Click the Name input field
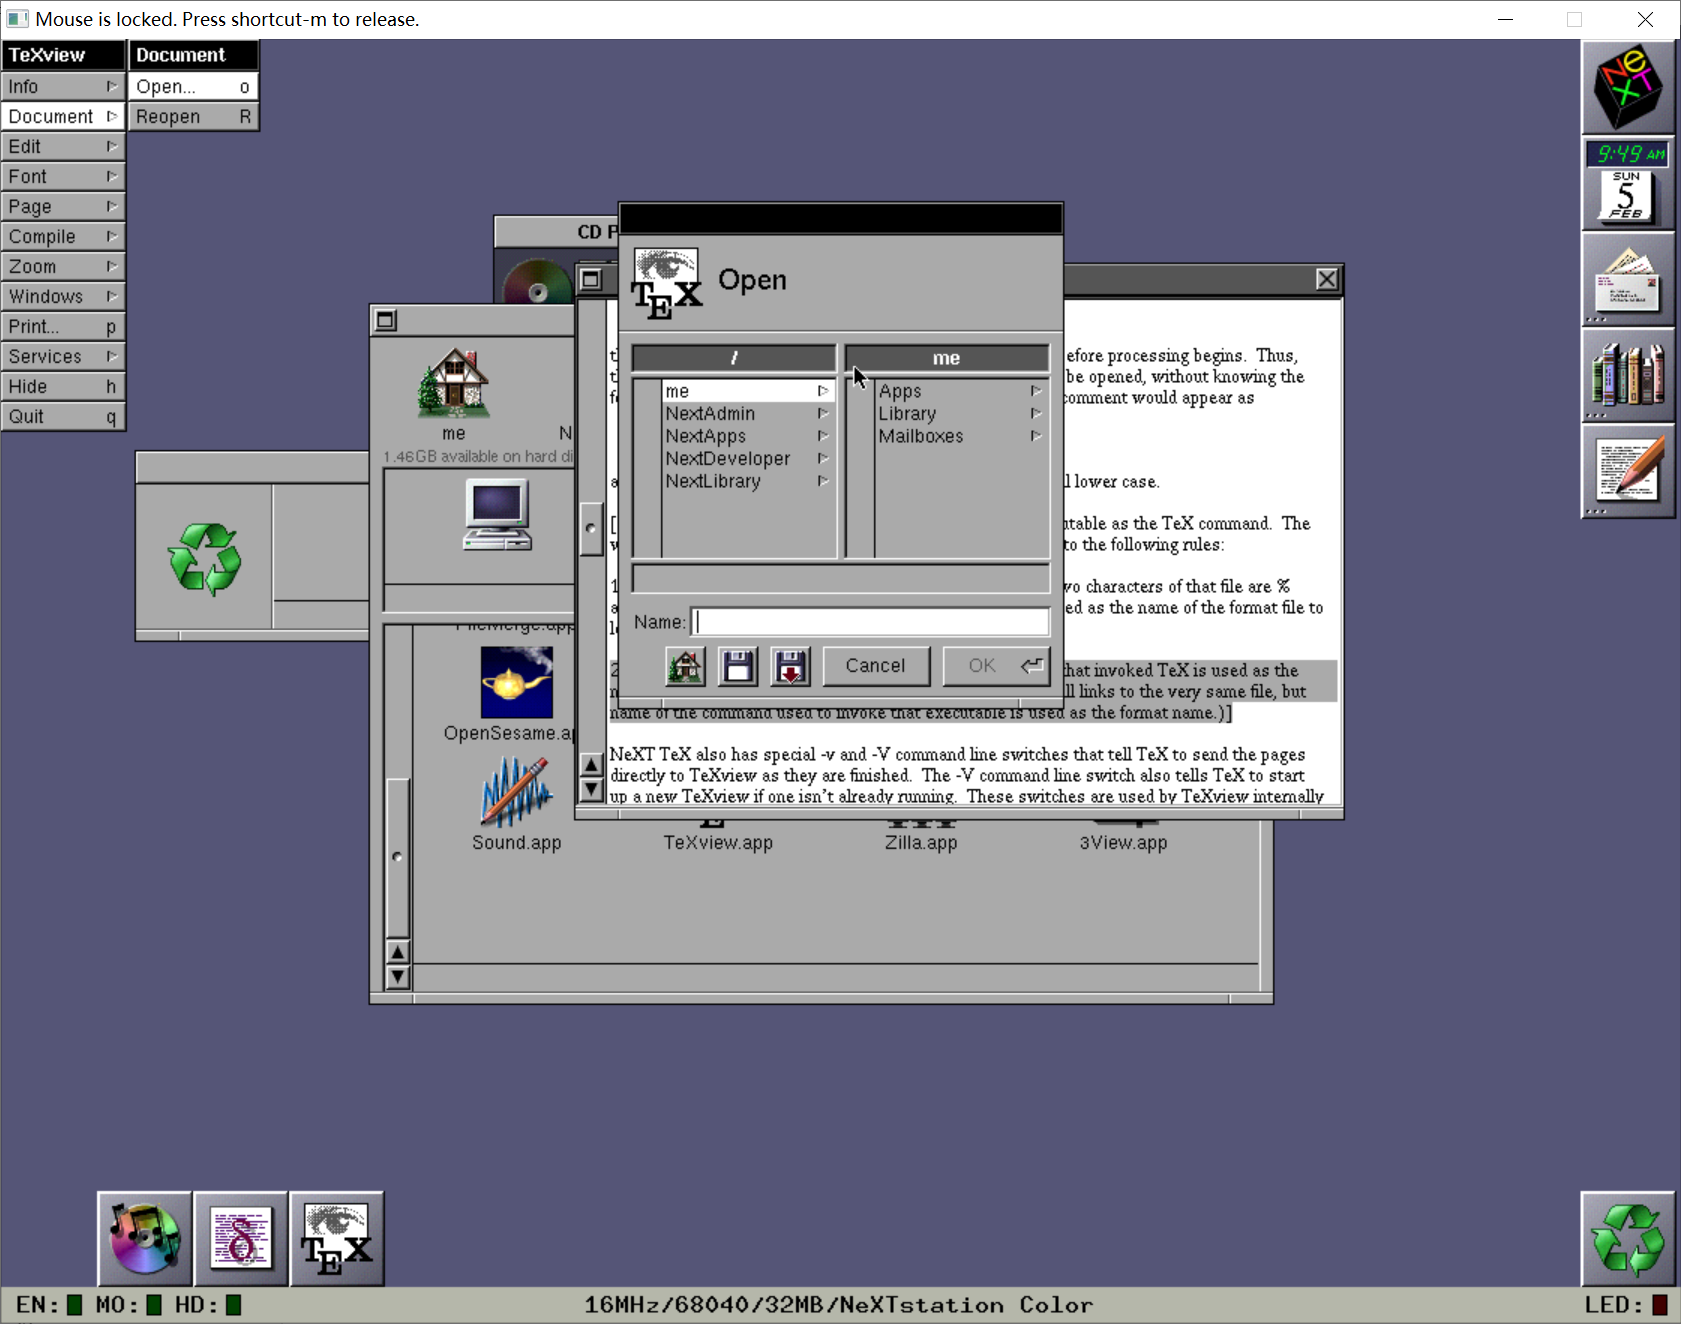This screenshot has height=1324, width=1681. tap(870, 622)
